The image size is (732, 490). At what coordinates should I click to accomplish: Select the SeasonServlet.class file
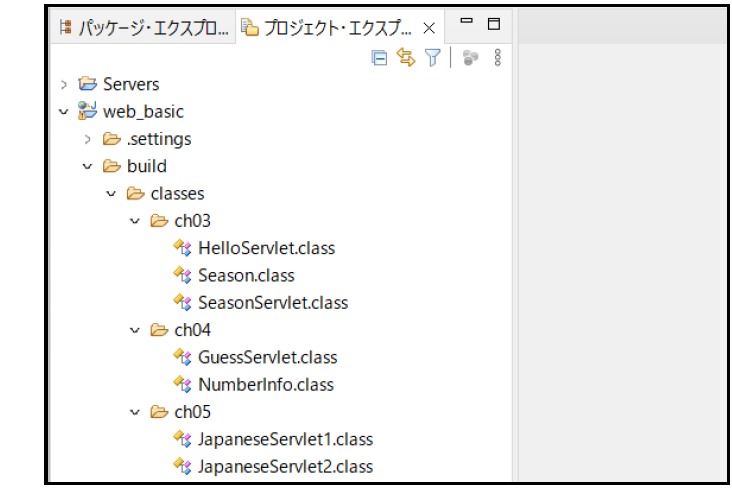pyautogui.click(x=272, y=302)
